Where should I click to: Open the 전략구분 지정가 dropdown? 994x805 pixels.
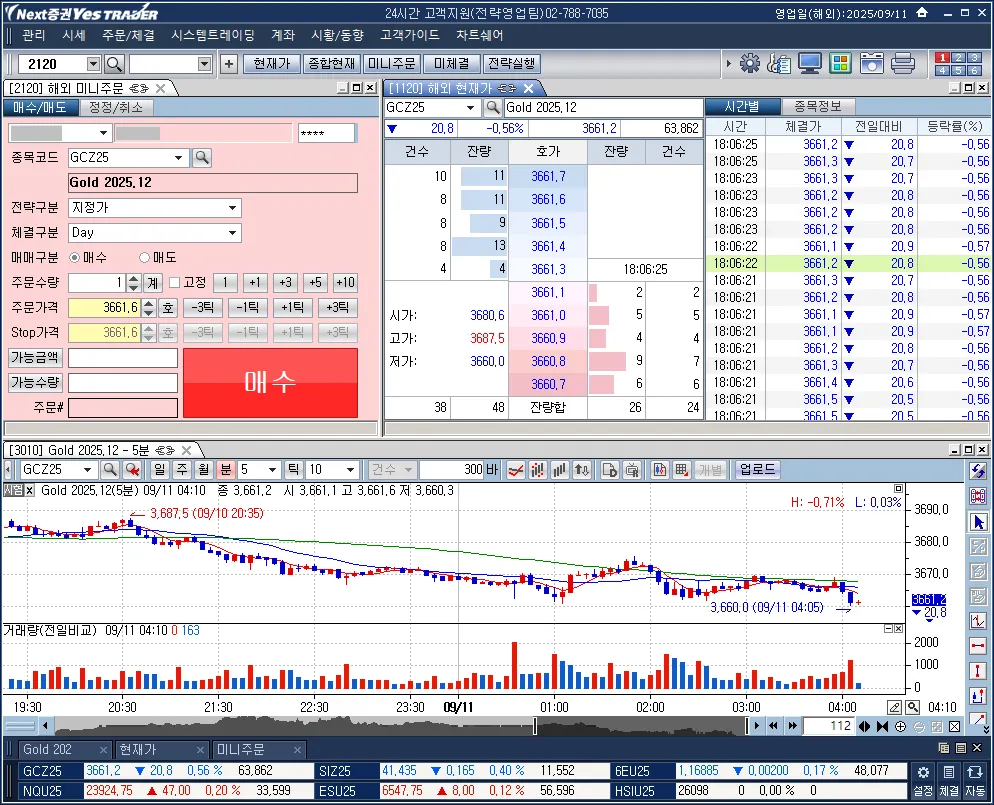click(x=233, y=208)
